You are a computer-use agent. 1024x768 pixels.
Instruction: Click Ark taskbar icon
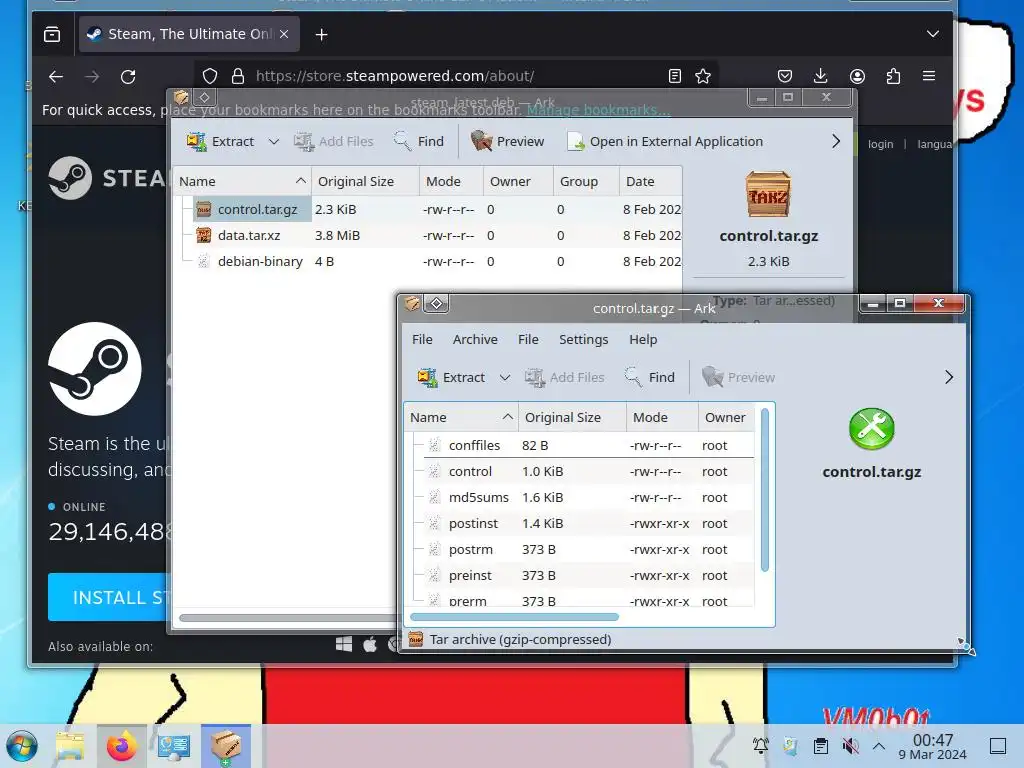click(226, 746)
